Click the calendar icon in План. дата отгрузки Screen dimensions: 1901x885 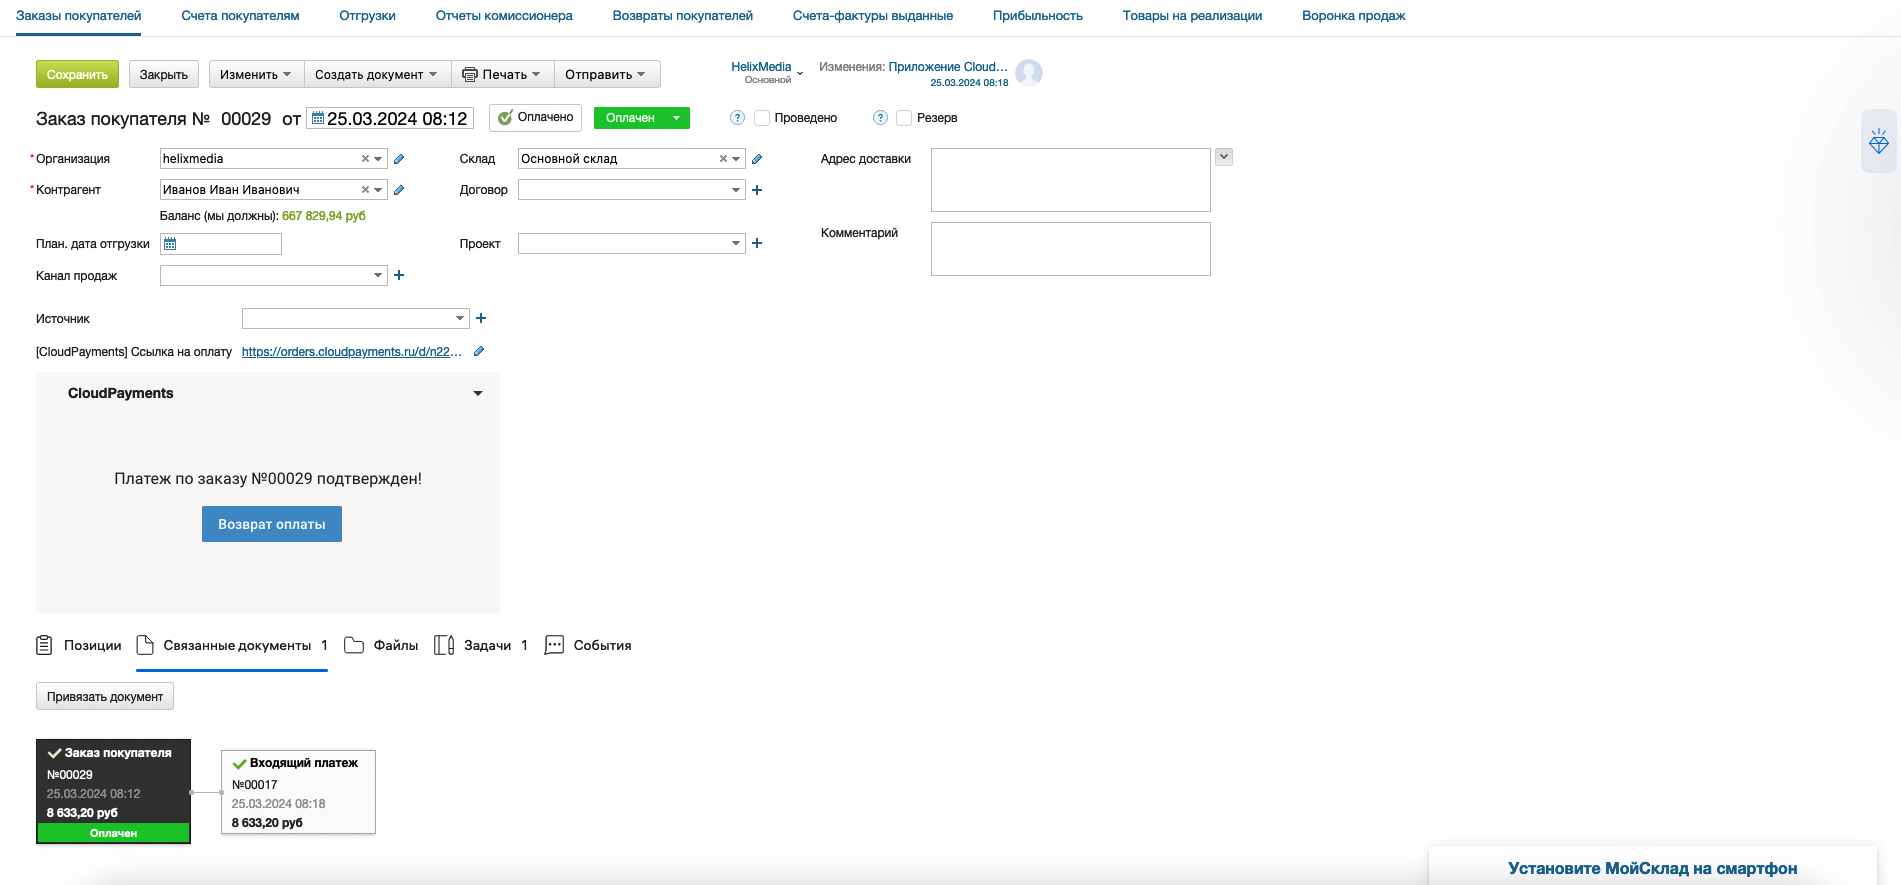coord(170,244)
